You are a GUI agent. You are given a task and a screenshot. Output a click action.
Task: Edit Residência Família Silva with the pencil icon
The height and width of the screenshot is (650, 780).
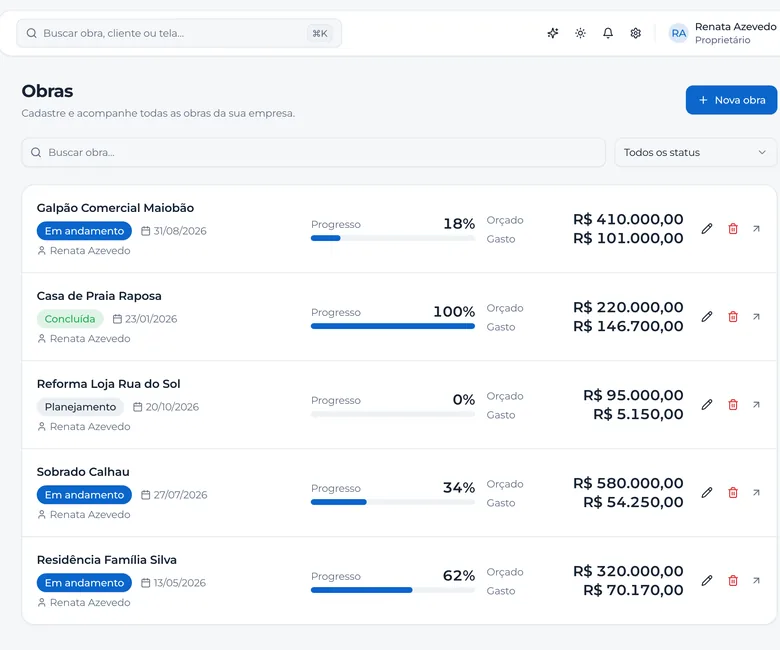point(707,581)
